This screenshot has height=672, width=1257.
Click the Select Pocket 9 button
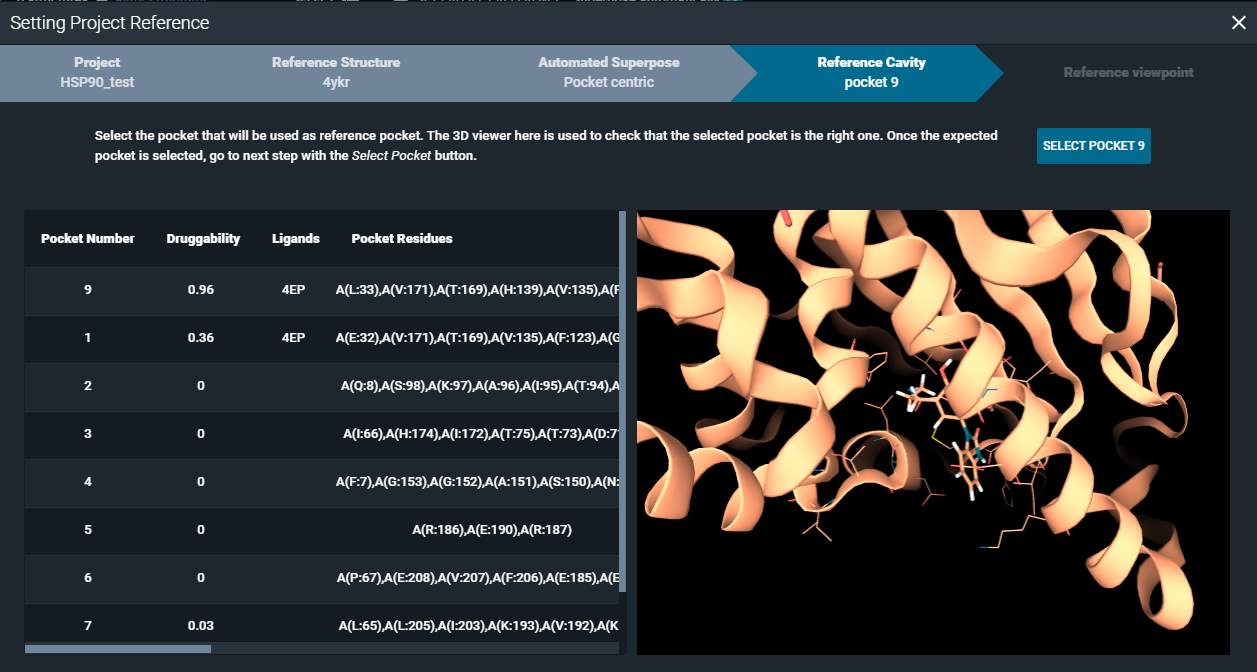click(1093, 146)
